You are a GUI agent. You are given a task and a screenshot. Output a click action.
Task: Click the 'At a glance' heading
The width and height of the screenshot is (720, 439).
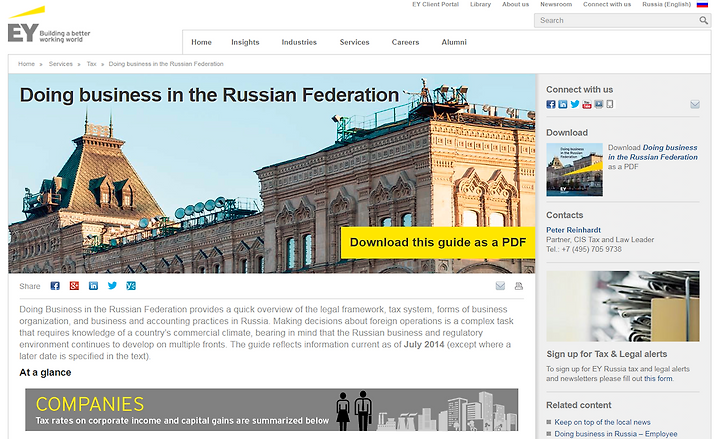(x=45, y=372)
